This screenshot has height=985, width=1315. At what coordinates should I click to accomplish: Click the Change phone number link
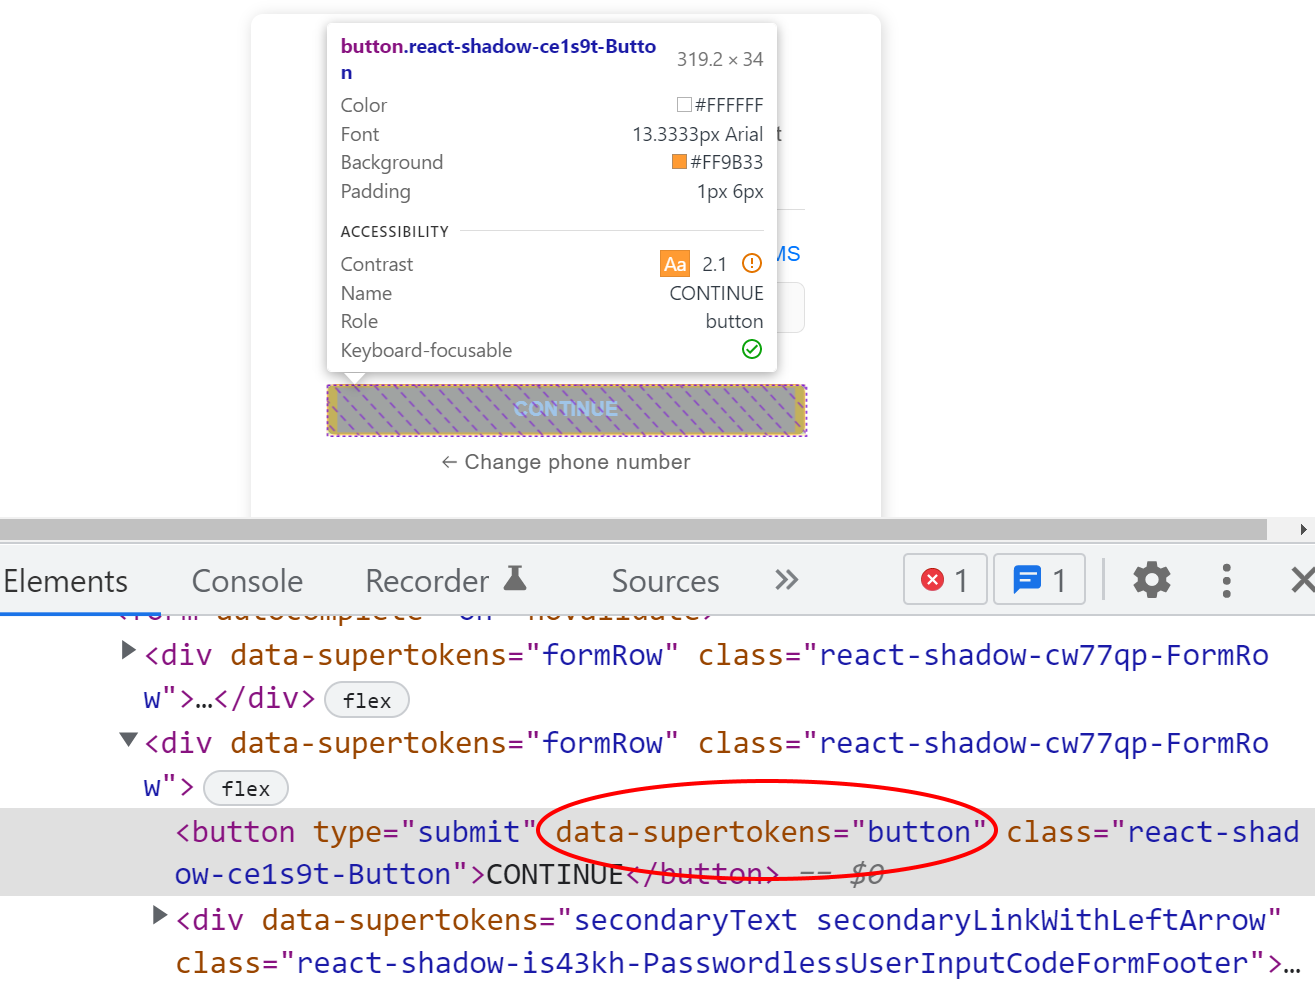point(565,462)
